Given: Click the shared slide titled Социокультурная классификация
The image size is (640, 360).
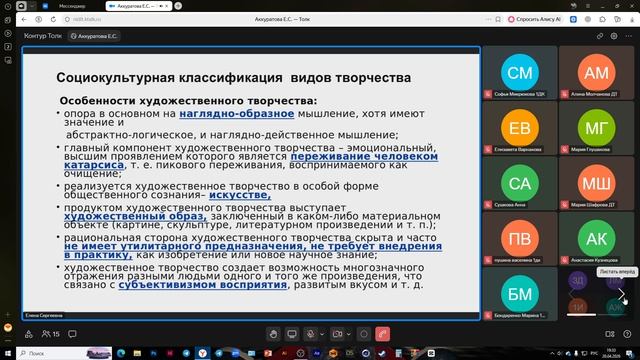Looking at the screenshot, I should (251, 183).
